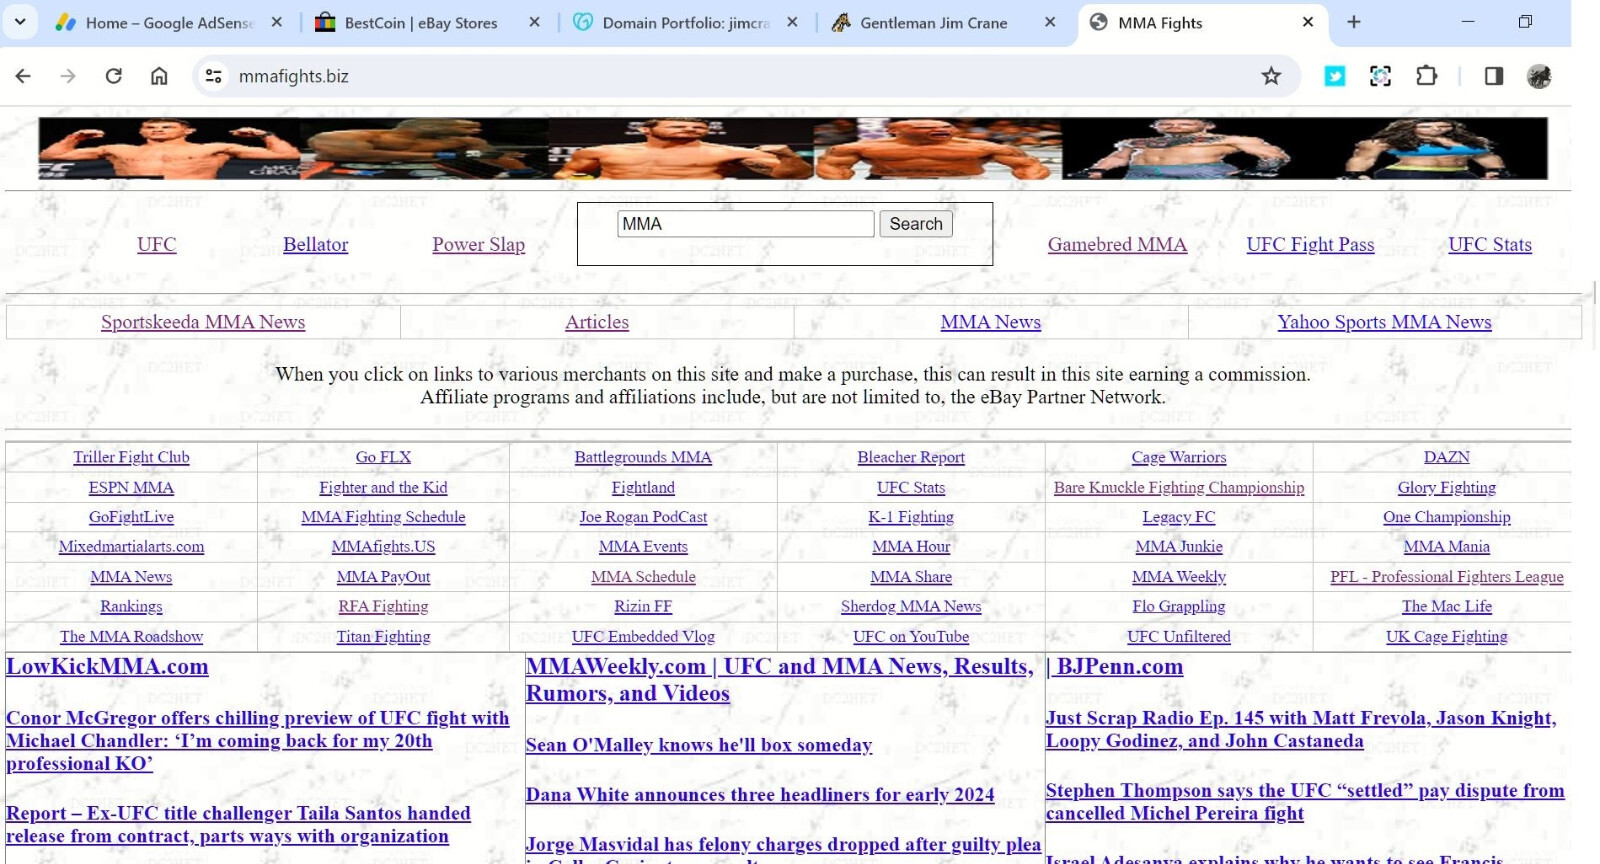Open Sportskeeda MMA News
This screenshot has width=1600, height=864.
(203, 322)
